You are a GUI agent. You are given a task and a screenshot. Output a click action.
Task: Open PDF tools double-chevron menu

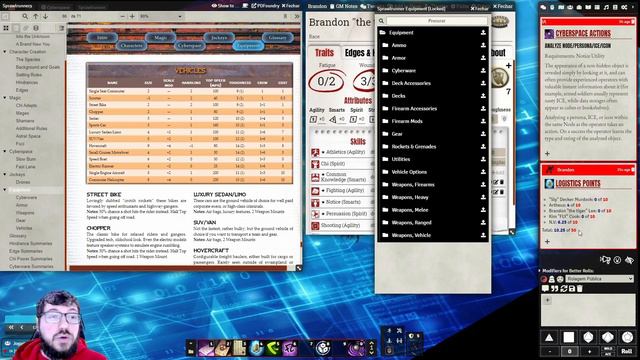pos(297,16)
